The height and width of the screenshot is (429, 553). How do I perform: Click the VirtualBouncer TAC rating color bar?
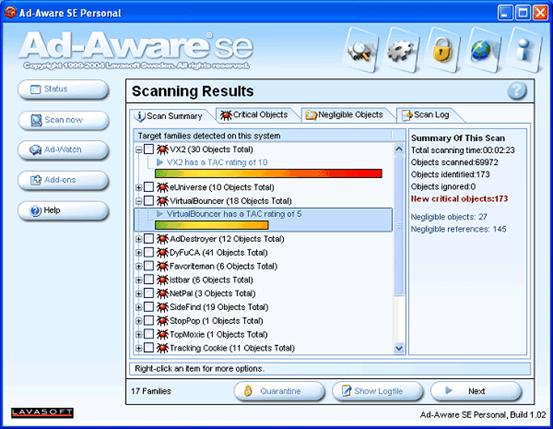[x=212, y=225]
